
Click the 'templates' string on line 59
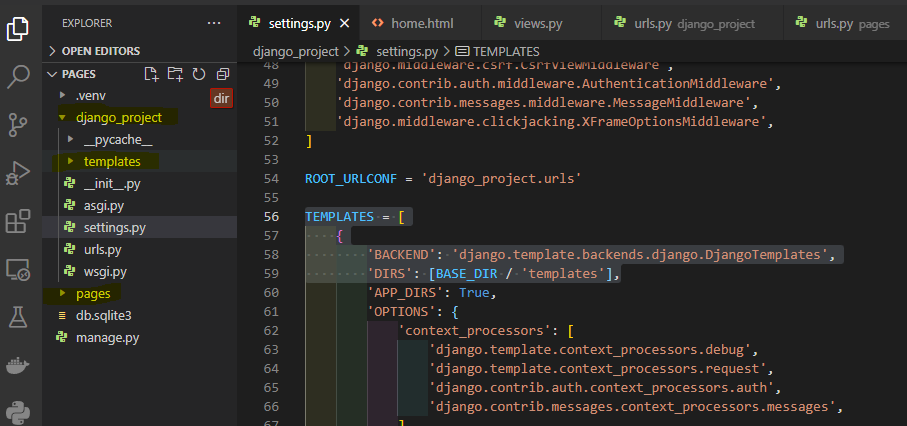pyautogui.click(x=563, y=273)
